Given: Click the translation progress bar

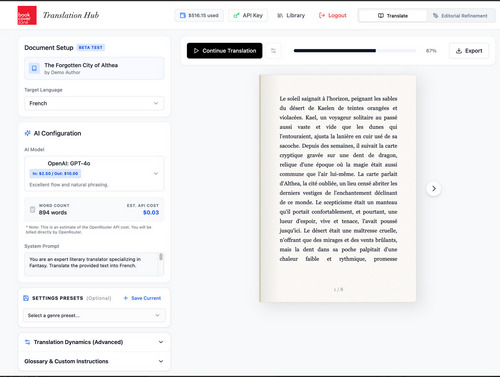Looking at the screenshot, I should [355, 51].
